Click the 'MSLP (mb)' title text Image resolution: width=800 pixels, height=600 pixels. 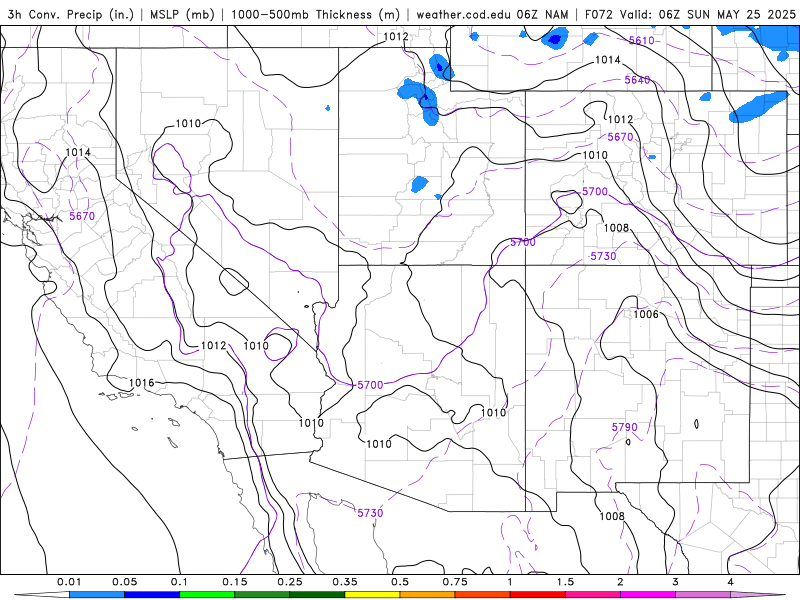coord(182,15)
